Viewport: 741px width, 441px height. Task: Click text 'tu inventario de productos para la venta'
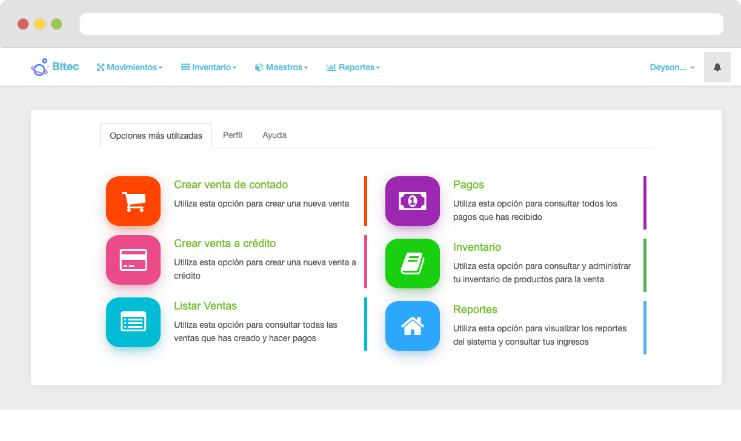coord(528,279)
